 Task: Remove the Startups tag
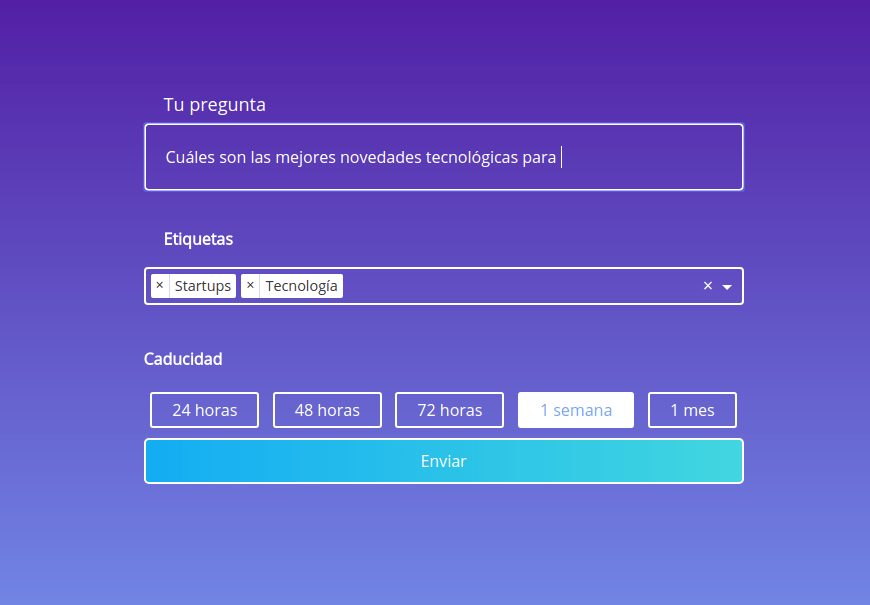[160, 286]
